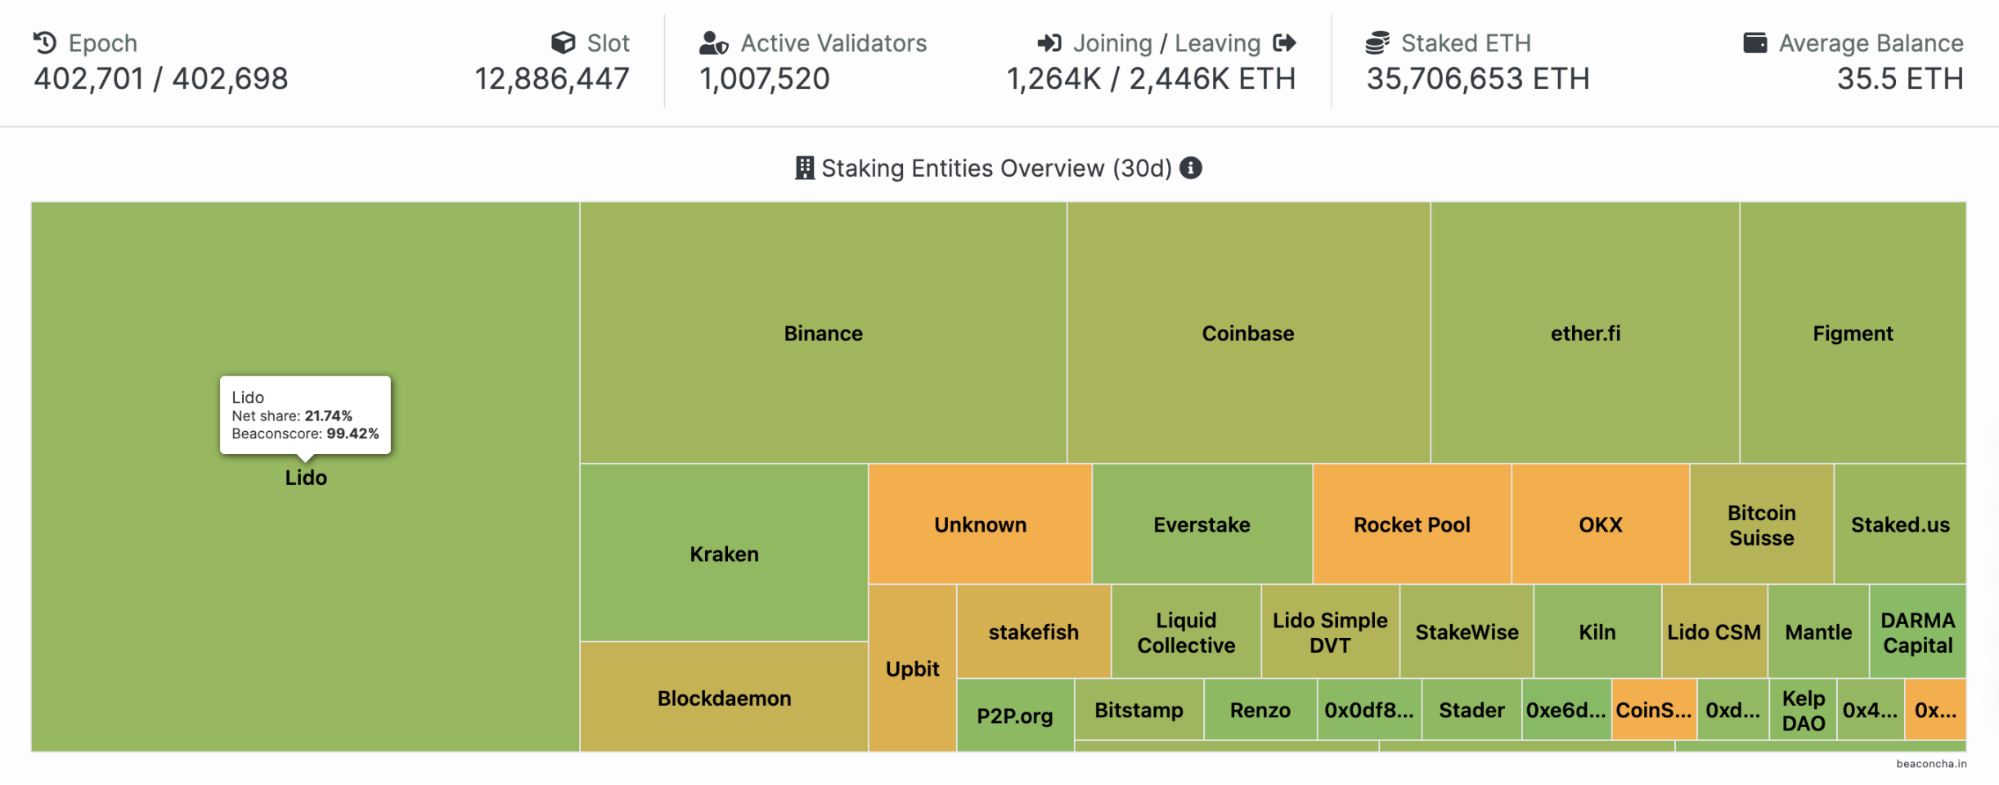Click the info icon beside Staking Entities Overview
The height and width of the screenshot is (785, 1999).
(x=1190, y=168)
